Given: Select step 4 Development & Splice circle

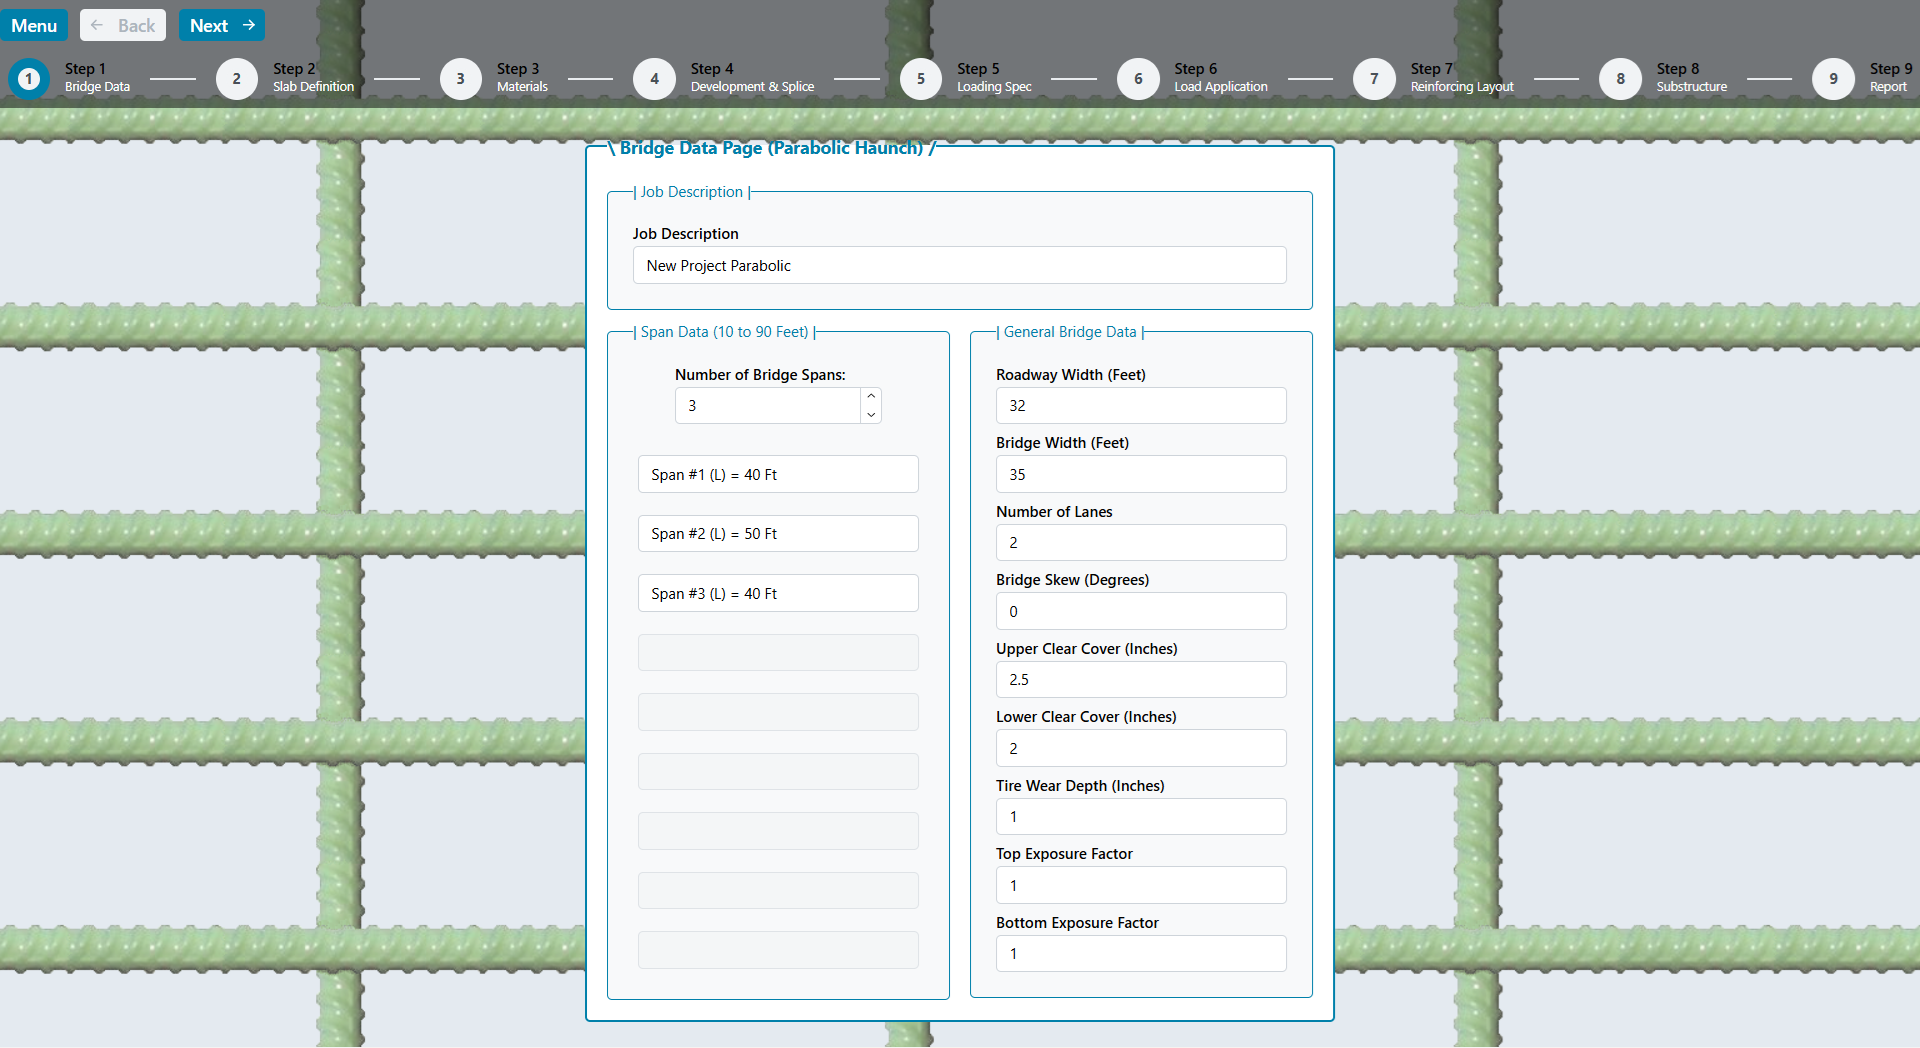Looking at the screenshot, I should pos(654,79).
